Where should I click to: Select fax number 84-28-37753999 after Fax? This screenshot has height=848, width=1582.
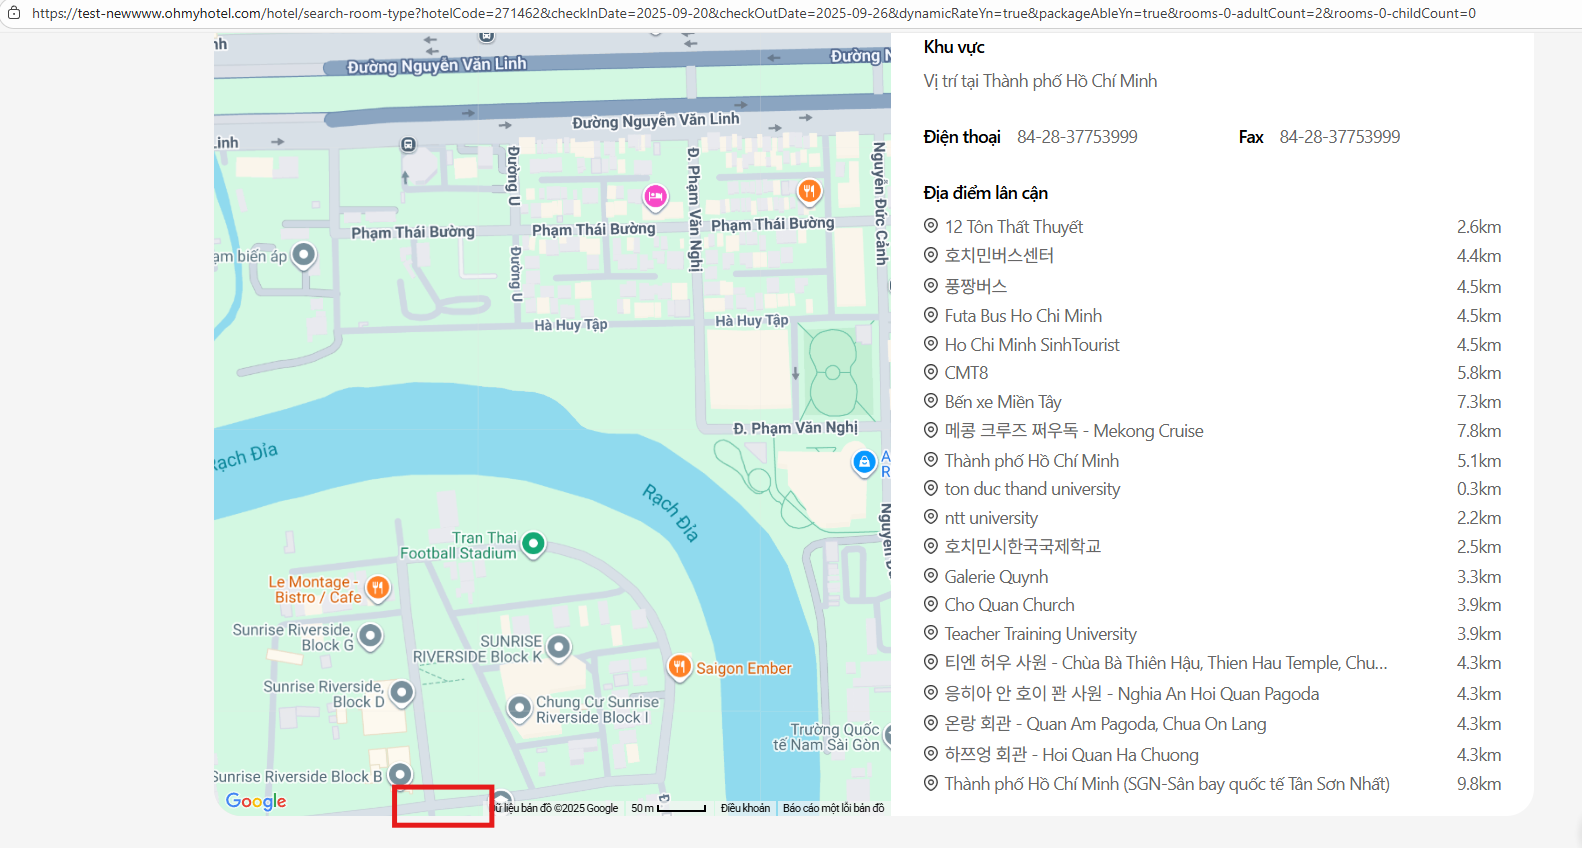(x=1340, y=137)
